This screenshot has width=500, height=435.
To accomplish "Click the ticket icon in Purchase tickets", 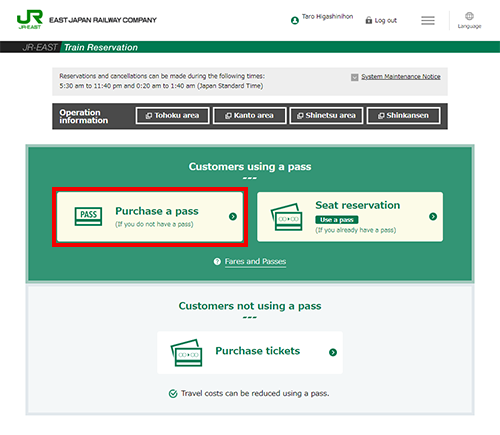I will click(x=187, y=353).
